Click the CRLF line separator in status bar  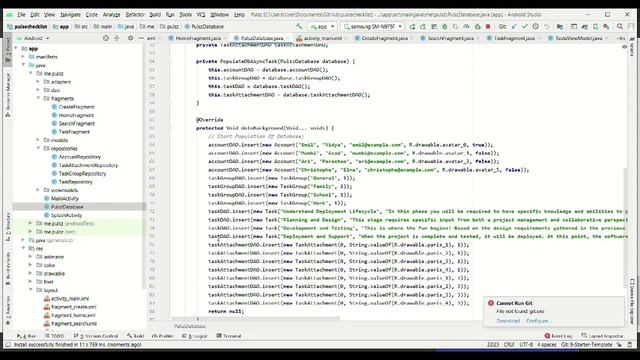tap(509, 345)
